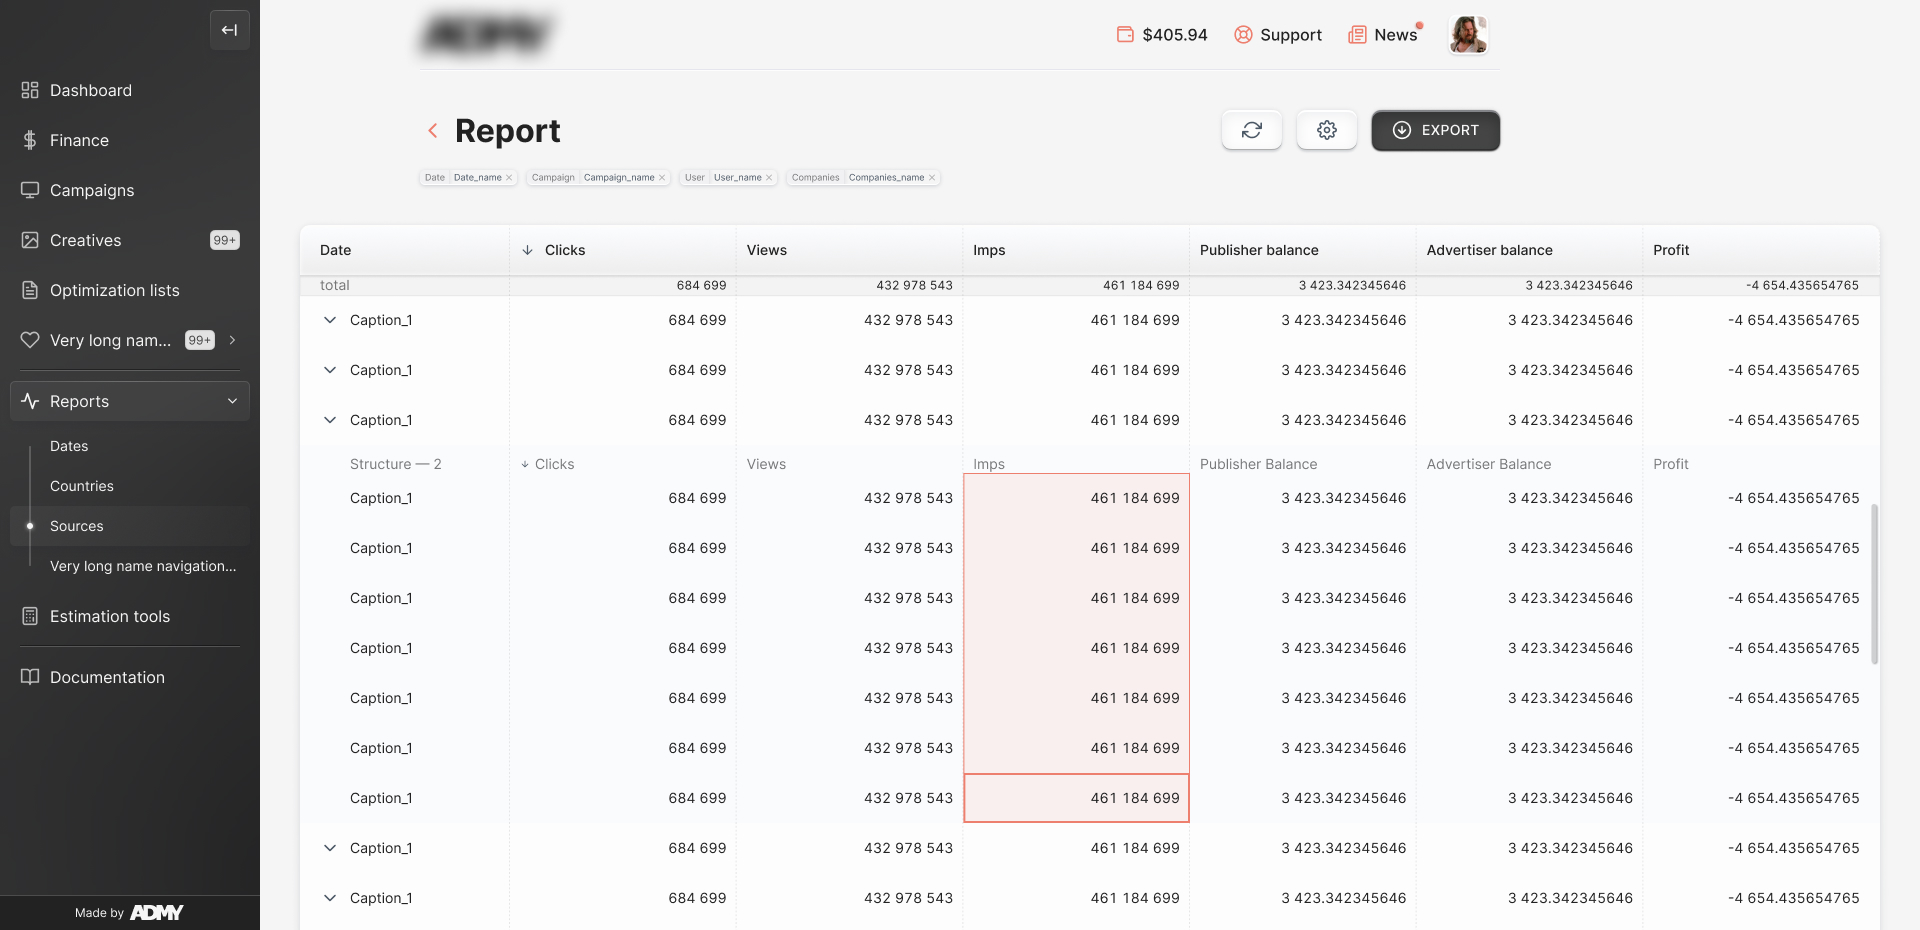This screenshot has height=930, width=1920.
Task: Open the wallet balance $405.94
Action: [x=1162, y=35]
